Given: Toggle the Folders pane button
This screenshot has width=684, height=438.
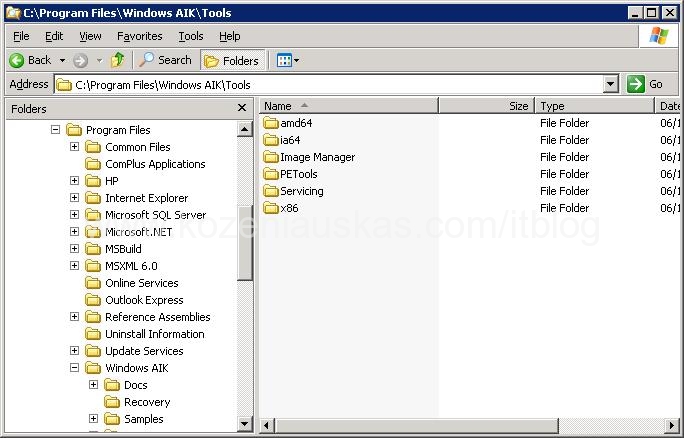Looking at the screenshot, I should [232, 60].
